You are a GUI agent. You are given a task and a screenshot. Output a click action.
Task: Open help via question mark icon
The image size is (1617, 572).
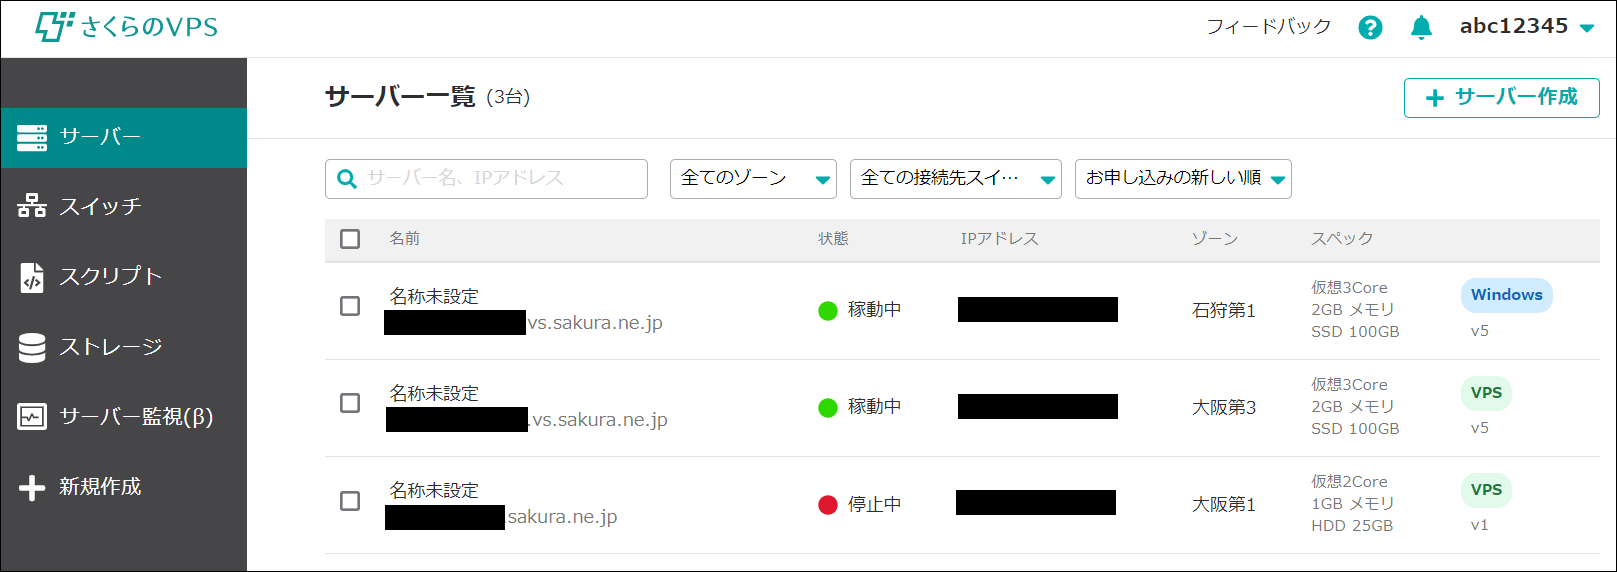(x=1370, y=28)
